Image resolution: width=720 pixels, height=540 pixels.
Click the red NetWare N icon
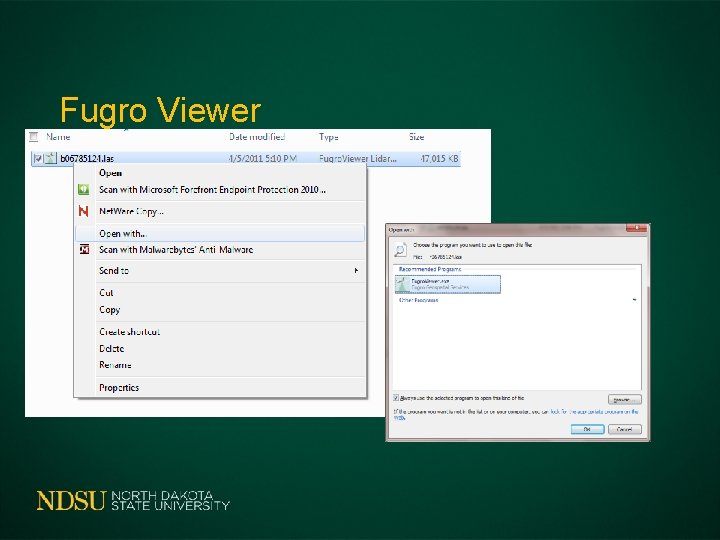tap(84, 211)
